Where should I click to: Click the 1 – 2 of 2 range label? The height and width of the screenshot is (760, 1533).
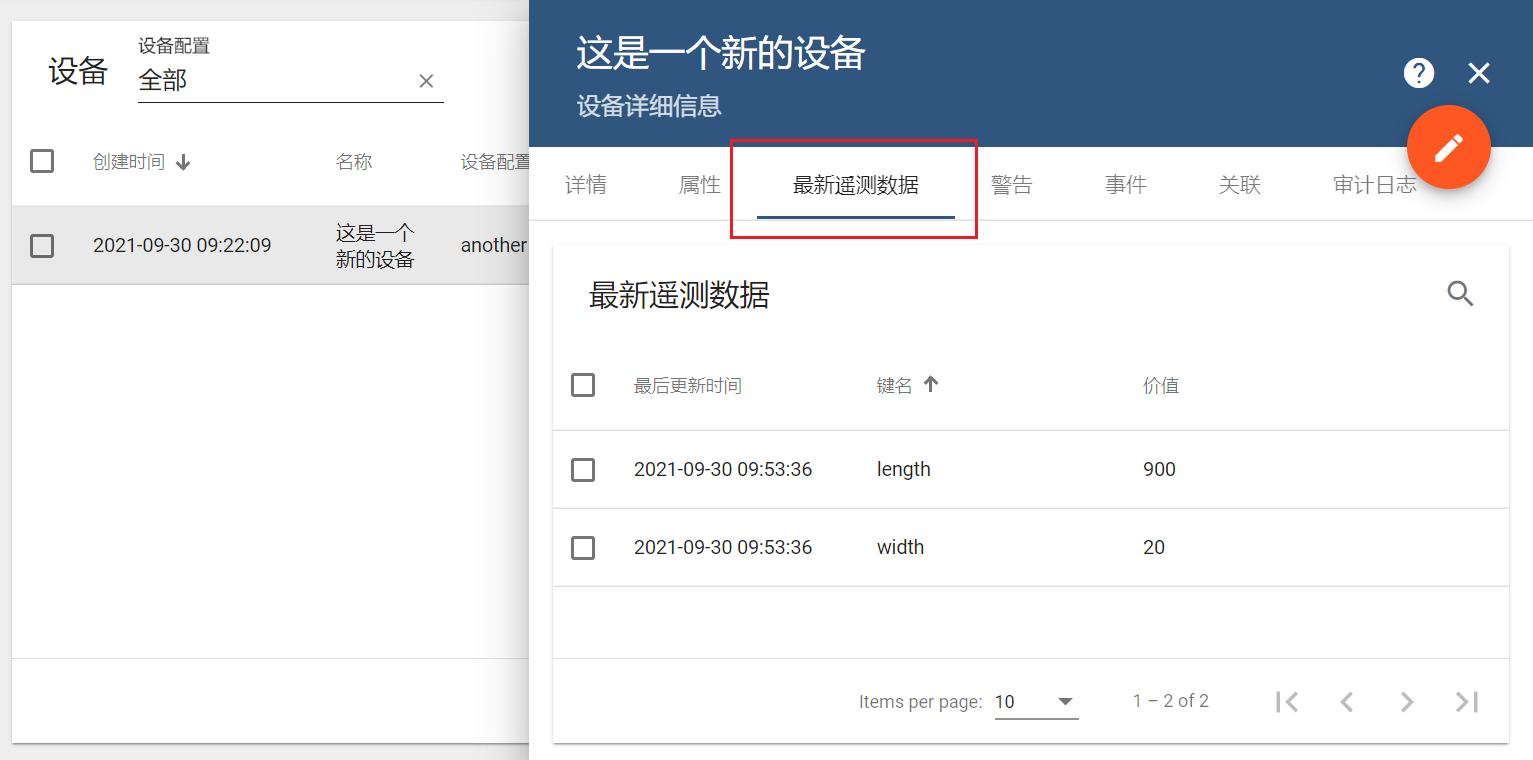click(1171, 701)
